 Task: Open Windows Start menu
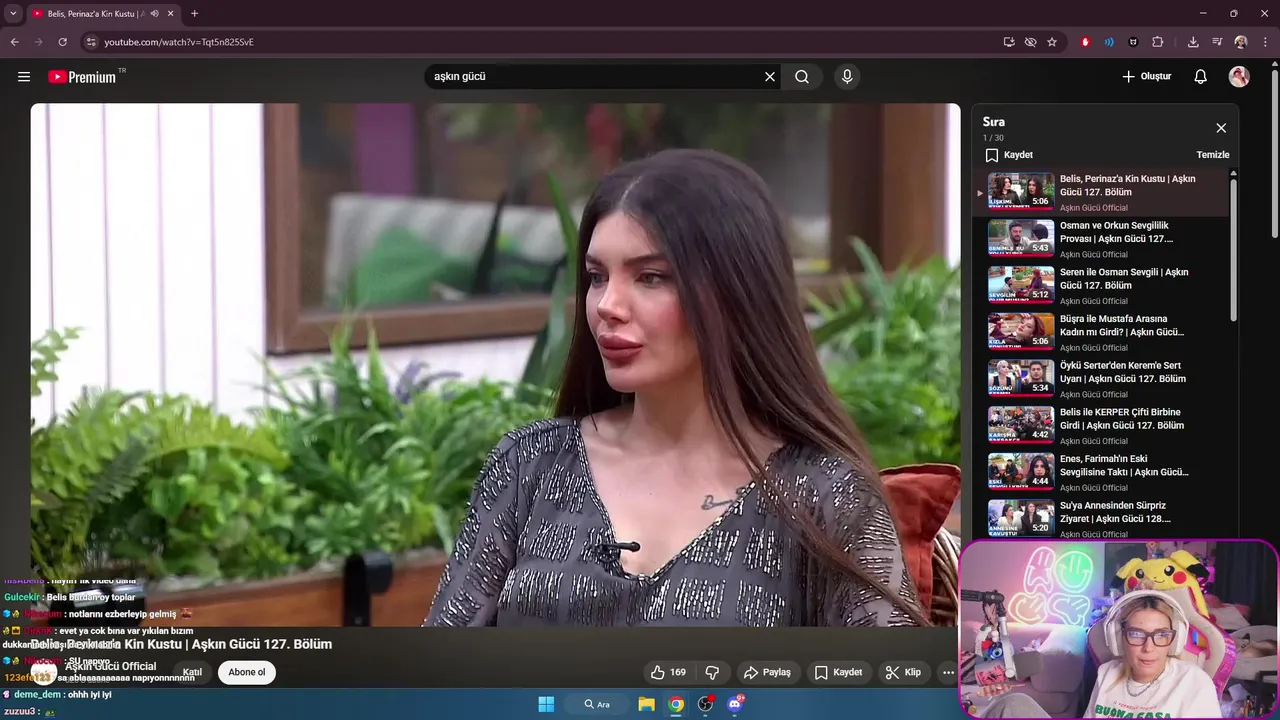pyautogui.click(x=546, y=704)
